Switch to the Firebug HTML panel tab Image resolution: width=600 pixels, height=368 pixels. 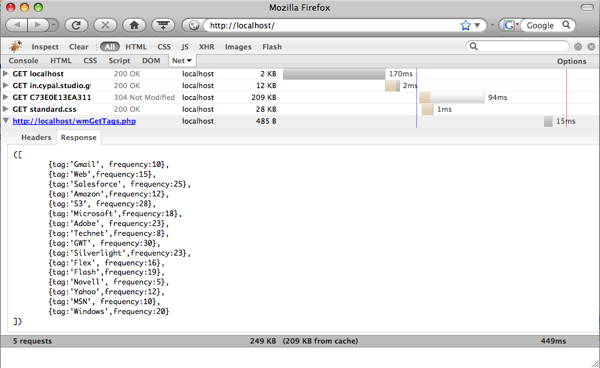click(x=61, y=60)
